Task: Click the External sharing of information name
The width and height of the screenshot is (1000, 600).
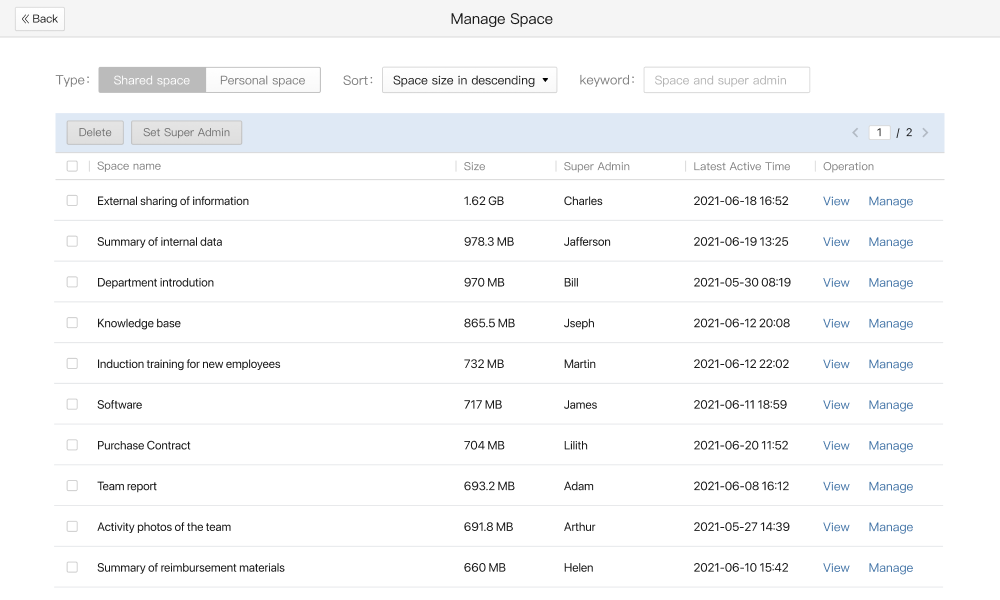Action: (x=173, y=201)
